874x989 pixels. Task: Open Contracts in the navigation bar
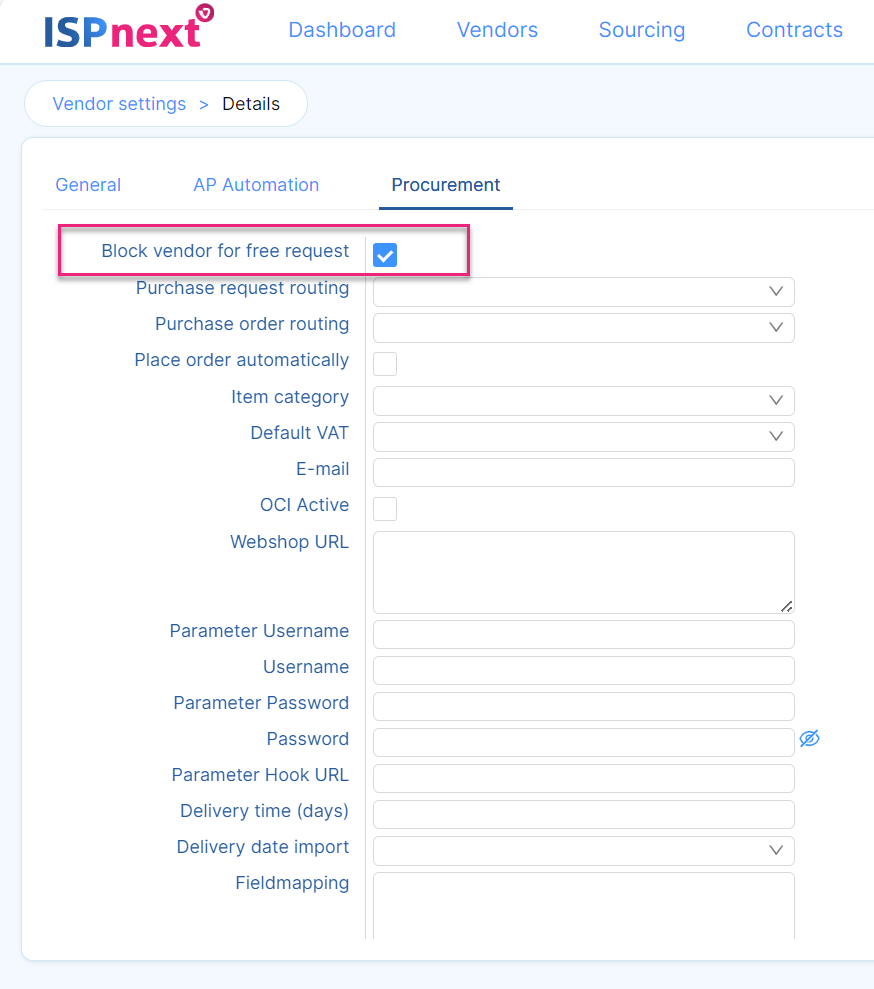coord(794,30)
